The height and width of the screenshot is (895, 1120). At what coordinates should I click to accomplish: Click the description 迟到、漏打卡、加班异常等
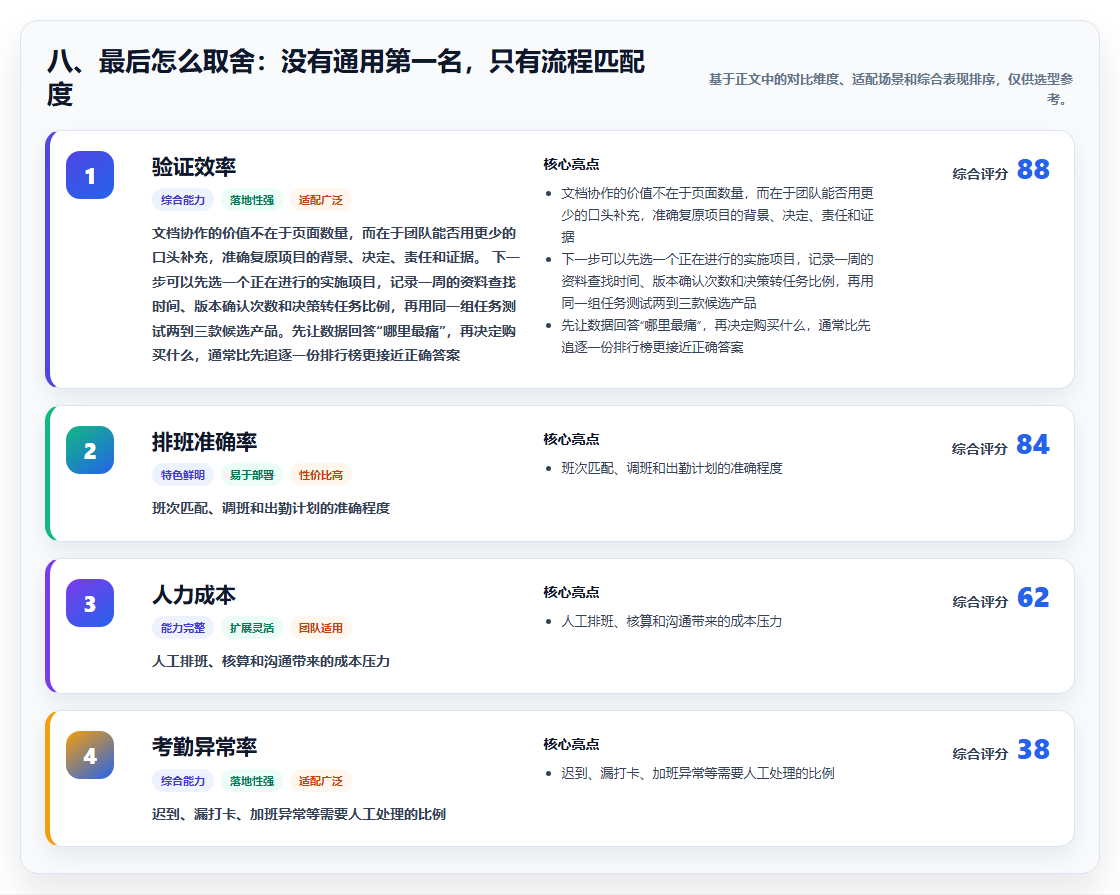pos(299,814)
